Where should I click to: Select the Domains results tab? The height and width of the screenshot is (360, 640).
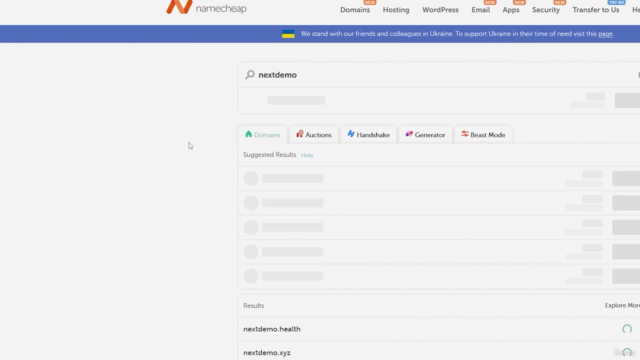point(263,135)
